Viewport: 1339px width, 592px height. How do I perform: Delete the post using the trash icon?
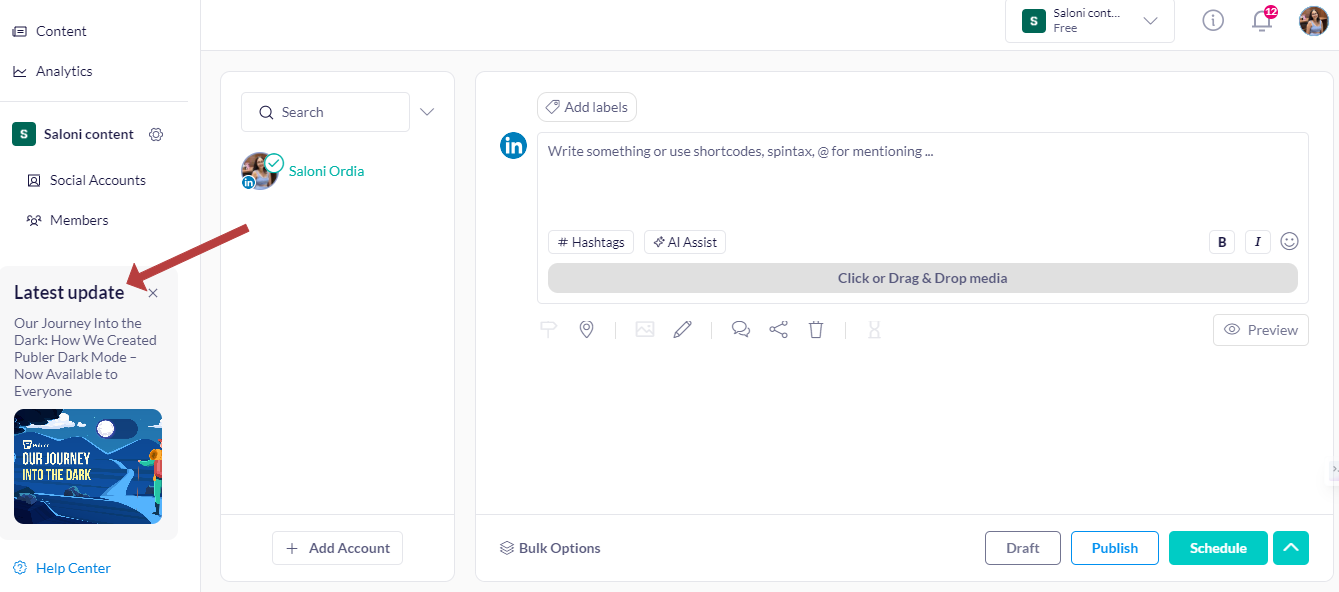point(816,329)
